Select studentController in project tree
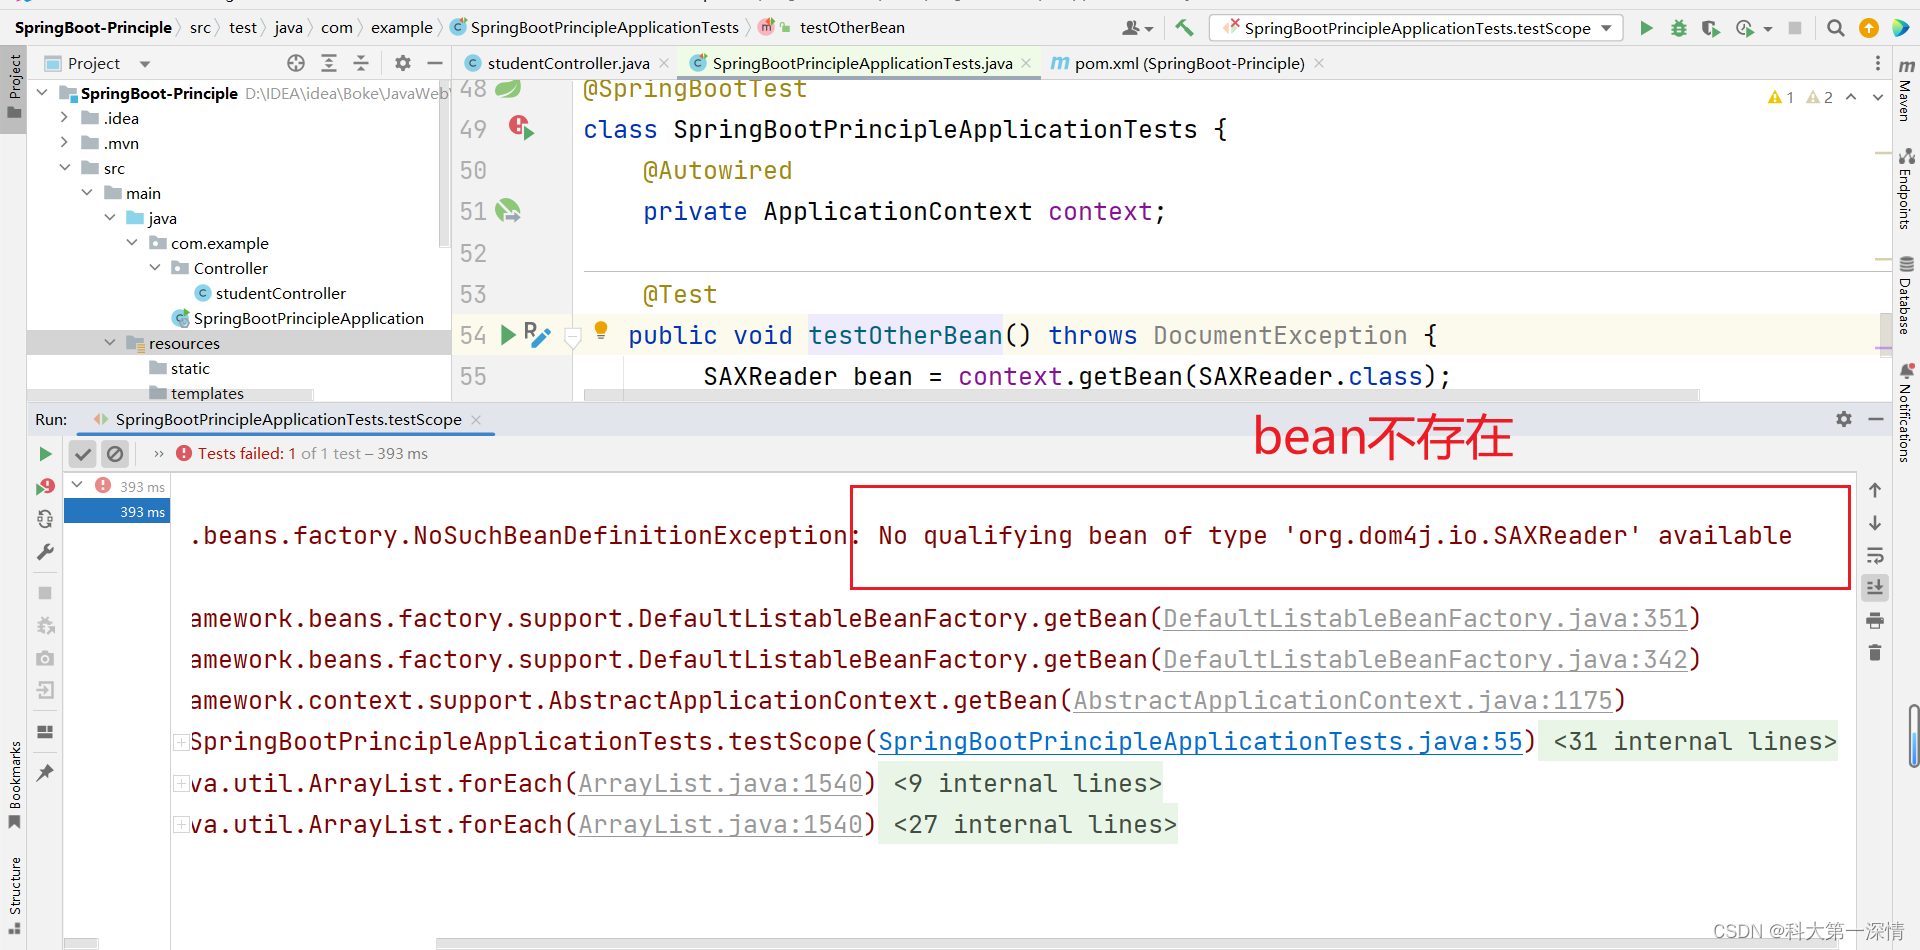This screenshot has height=950, width=1920. [281, 293]
